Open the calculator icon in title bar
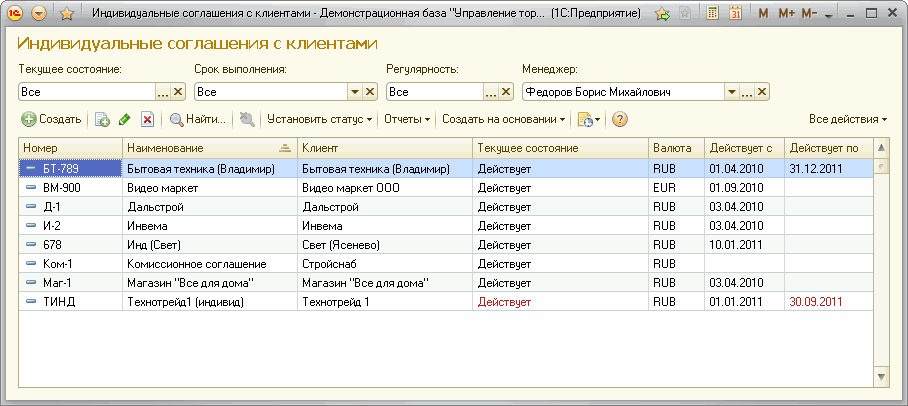 (712, 14)
